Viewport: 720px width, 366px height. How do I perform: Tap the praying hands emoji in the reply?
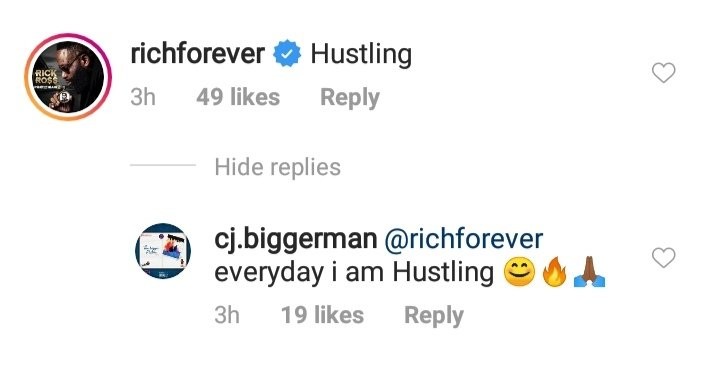[590, 272]
